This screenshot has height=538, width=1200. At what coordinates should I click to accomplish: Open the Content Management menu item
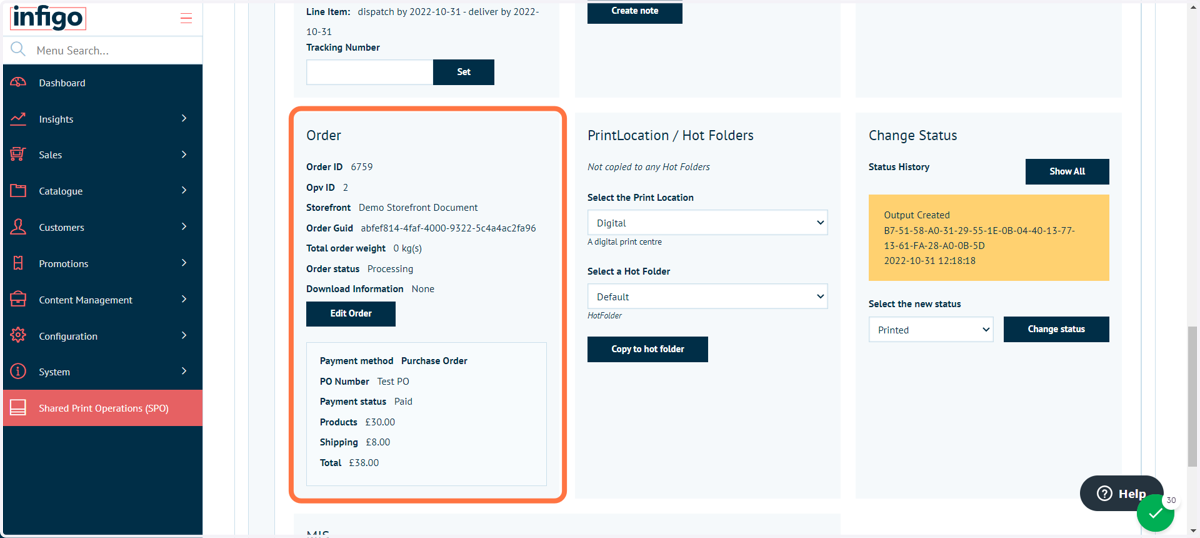click(x=103, y=299)
